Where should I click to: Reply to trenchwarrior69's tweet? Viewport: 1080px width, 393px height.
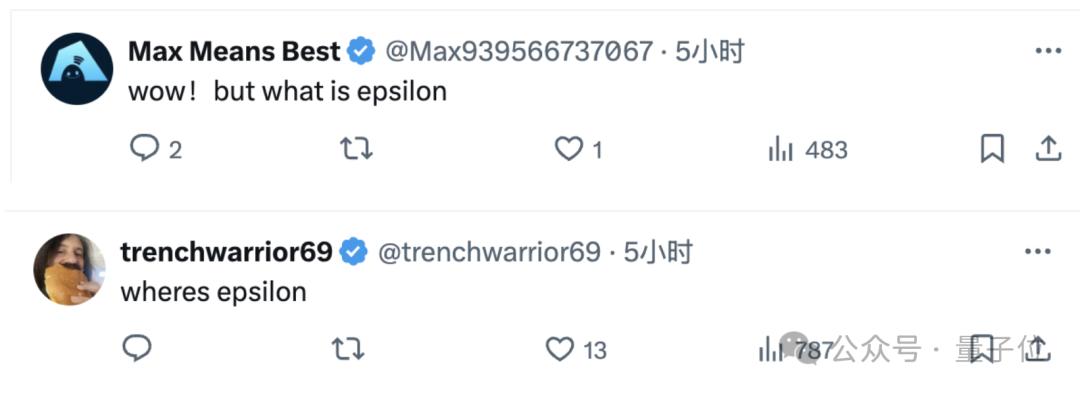coord(137,349)
